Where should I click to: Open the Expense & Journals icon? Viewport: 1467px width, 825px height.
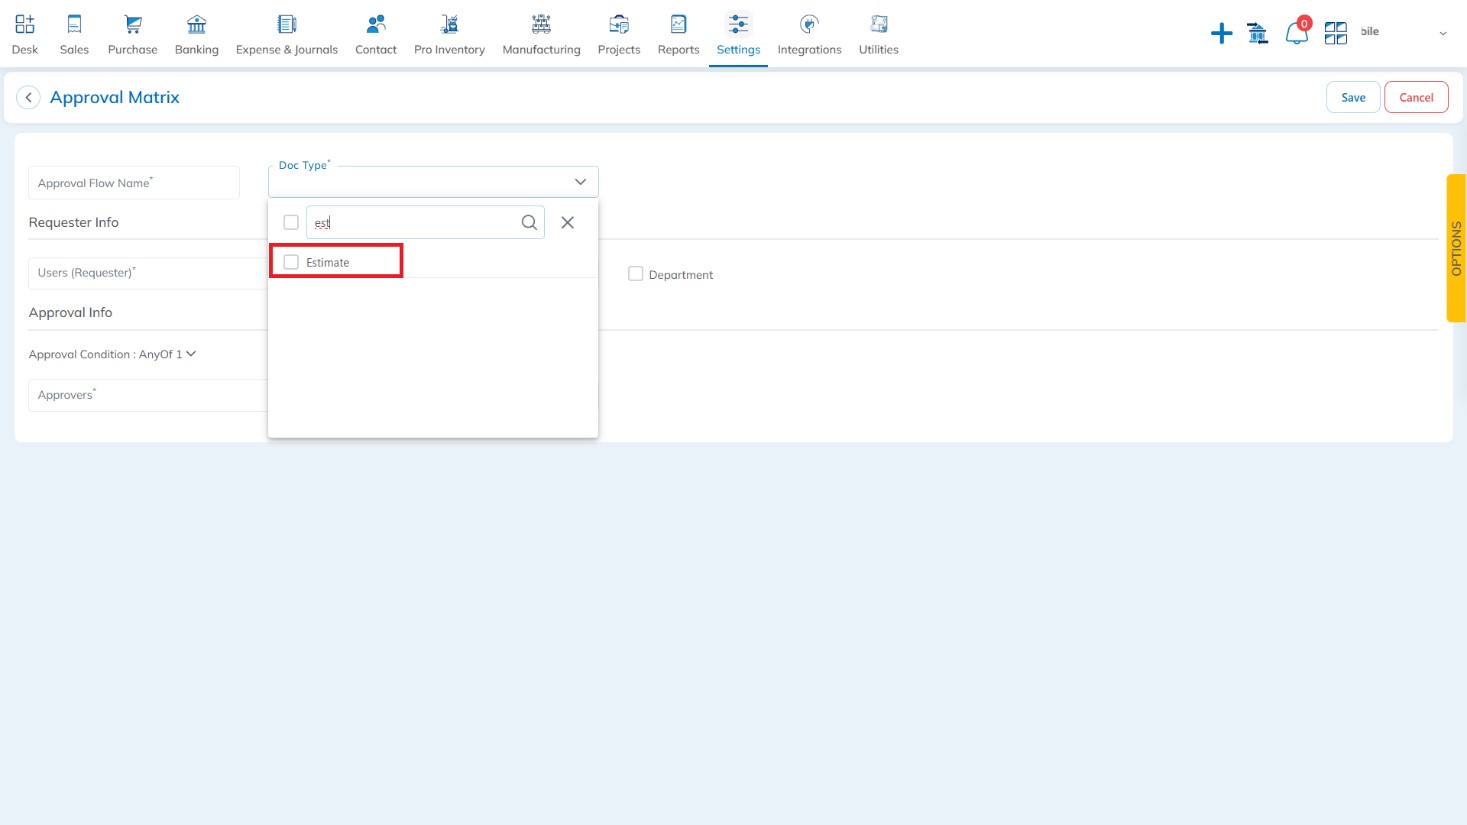pos(287,24)
